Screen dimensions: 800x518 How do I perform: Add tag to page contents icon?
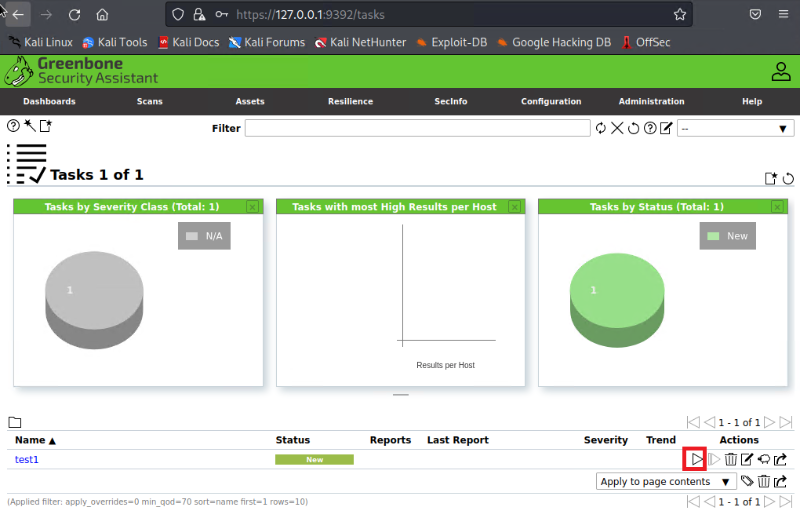click(x=747, y=481)
